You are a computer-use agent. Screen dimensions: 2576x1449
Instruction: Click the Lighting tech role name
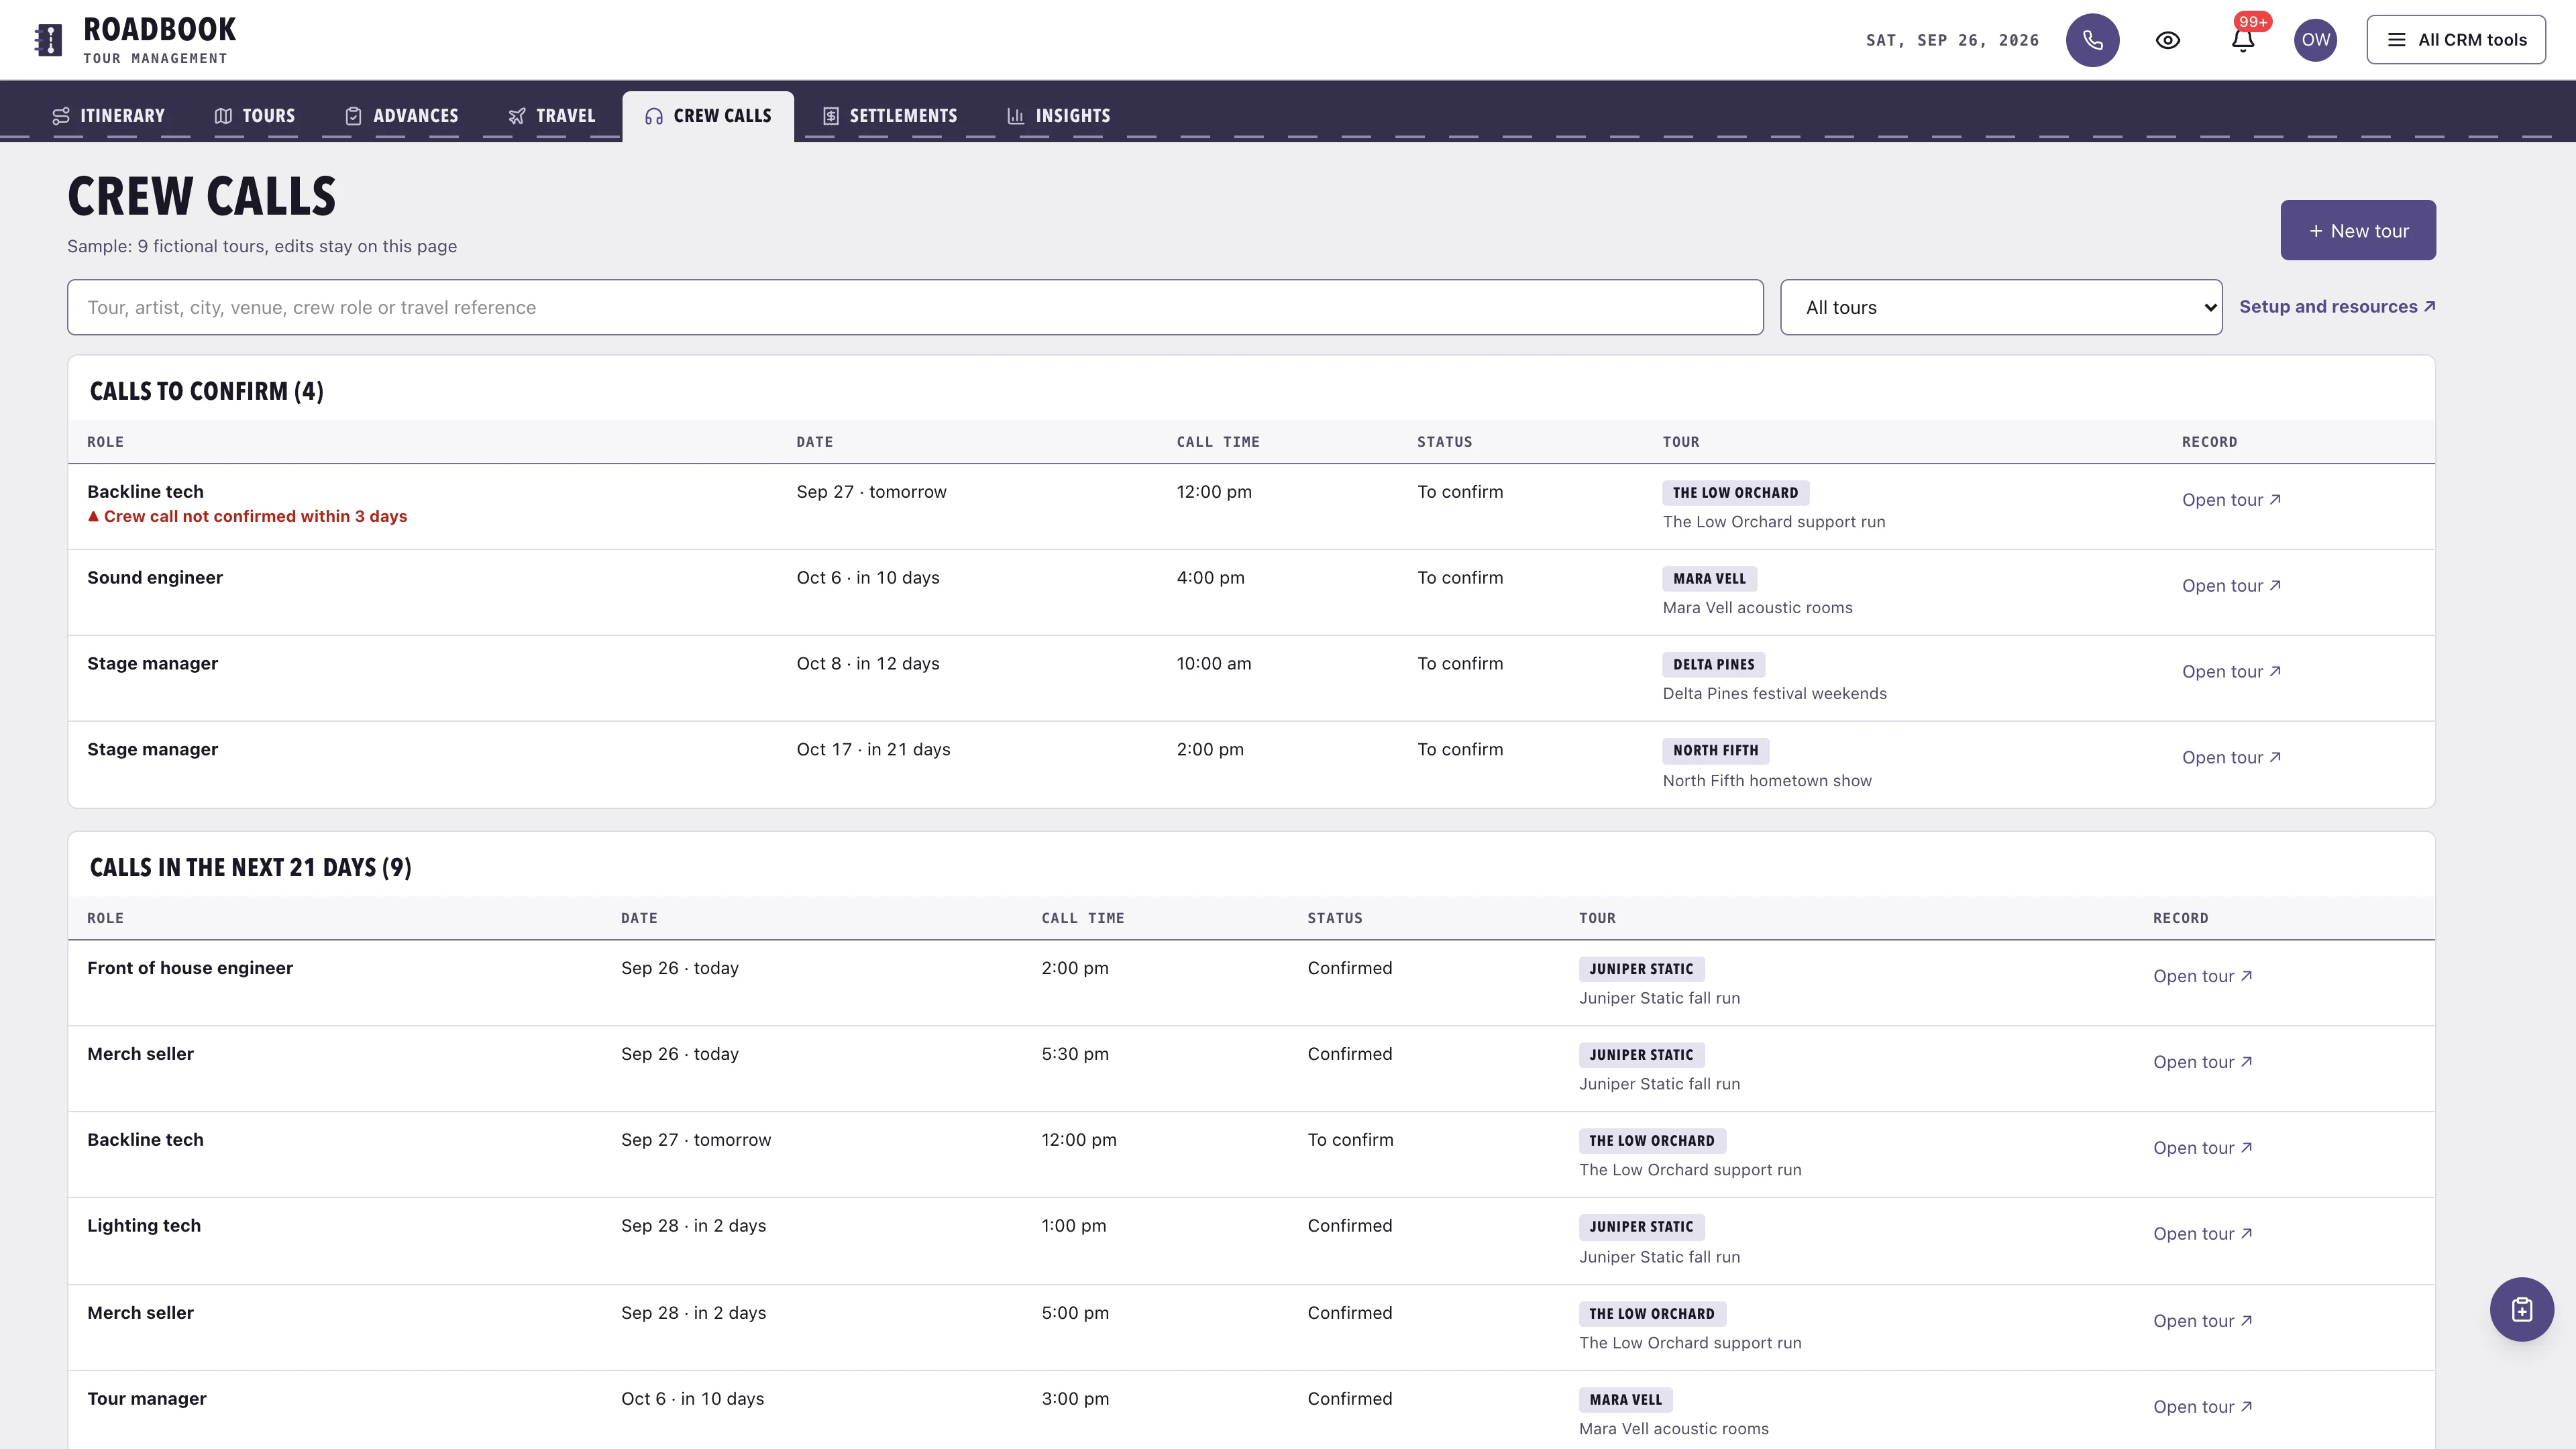coord(144,1226)
